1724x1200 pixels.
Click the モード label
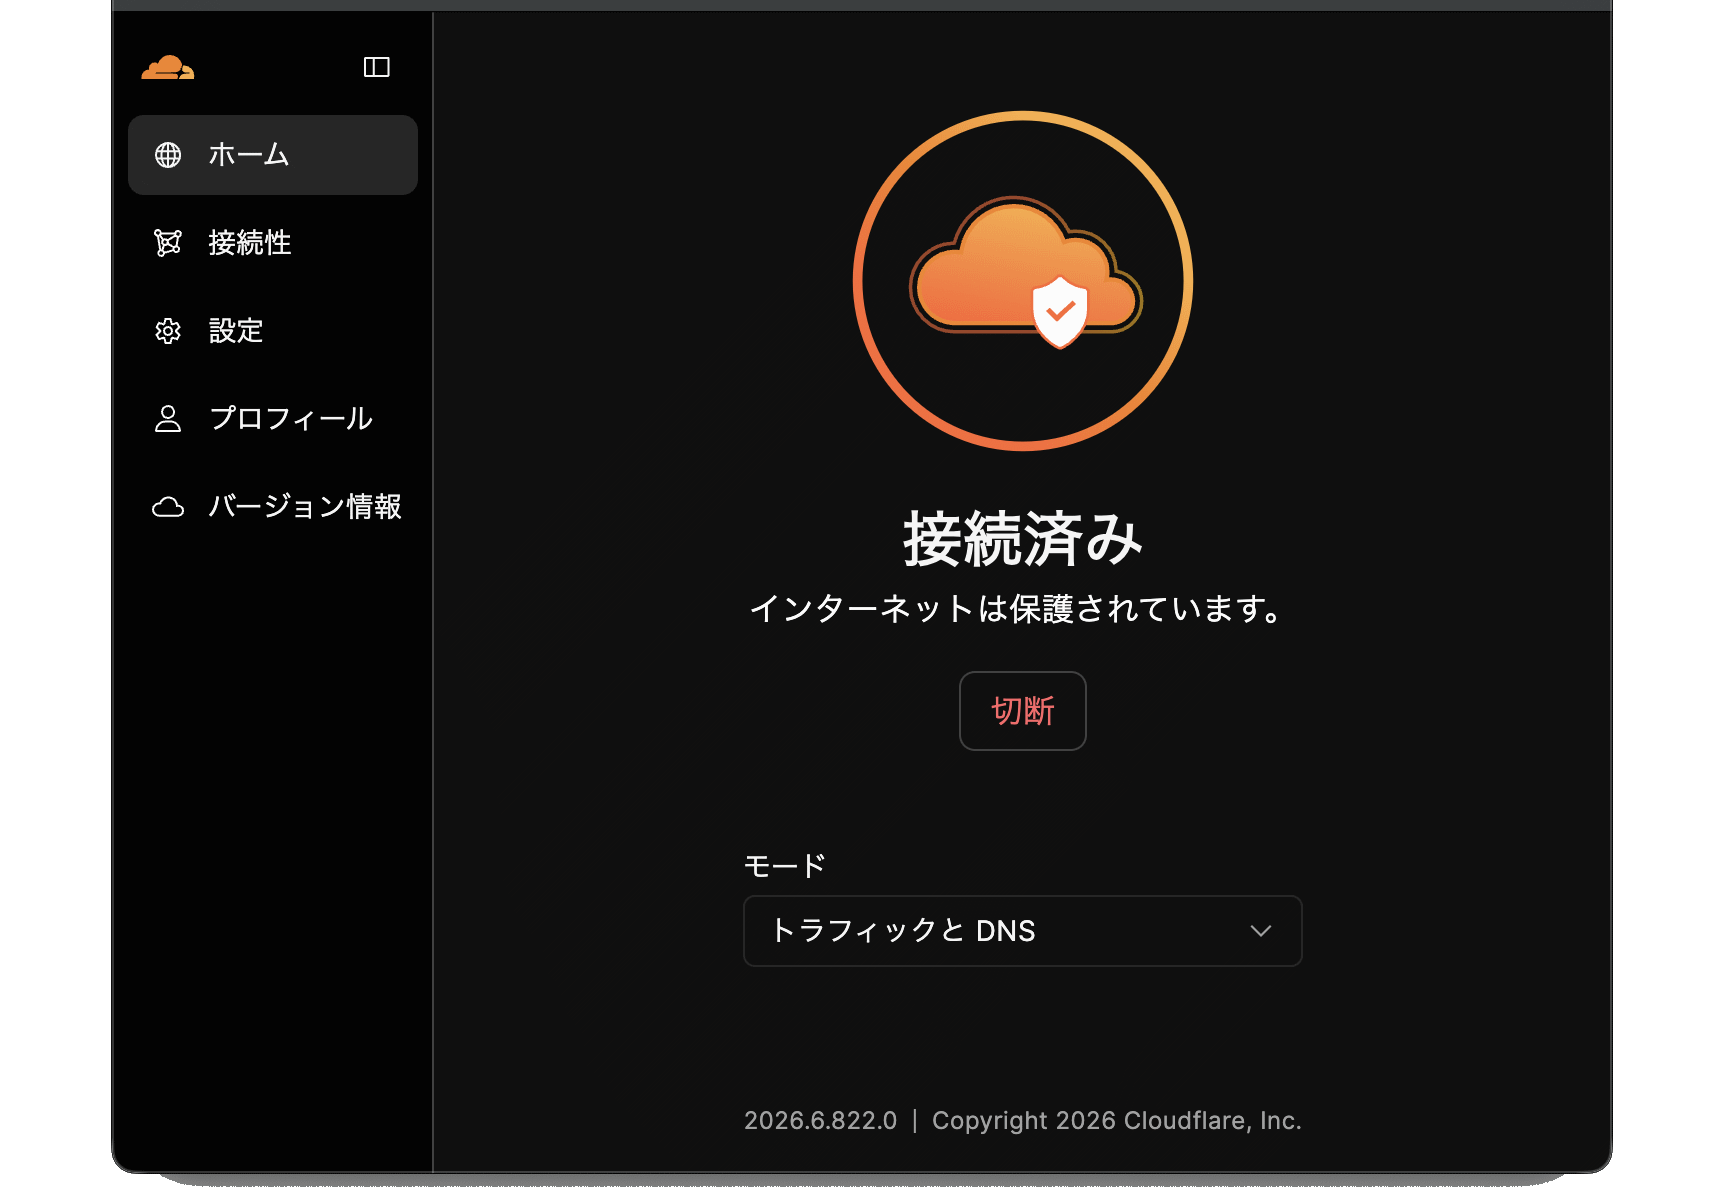[785, 866]
